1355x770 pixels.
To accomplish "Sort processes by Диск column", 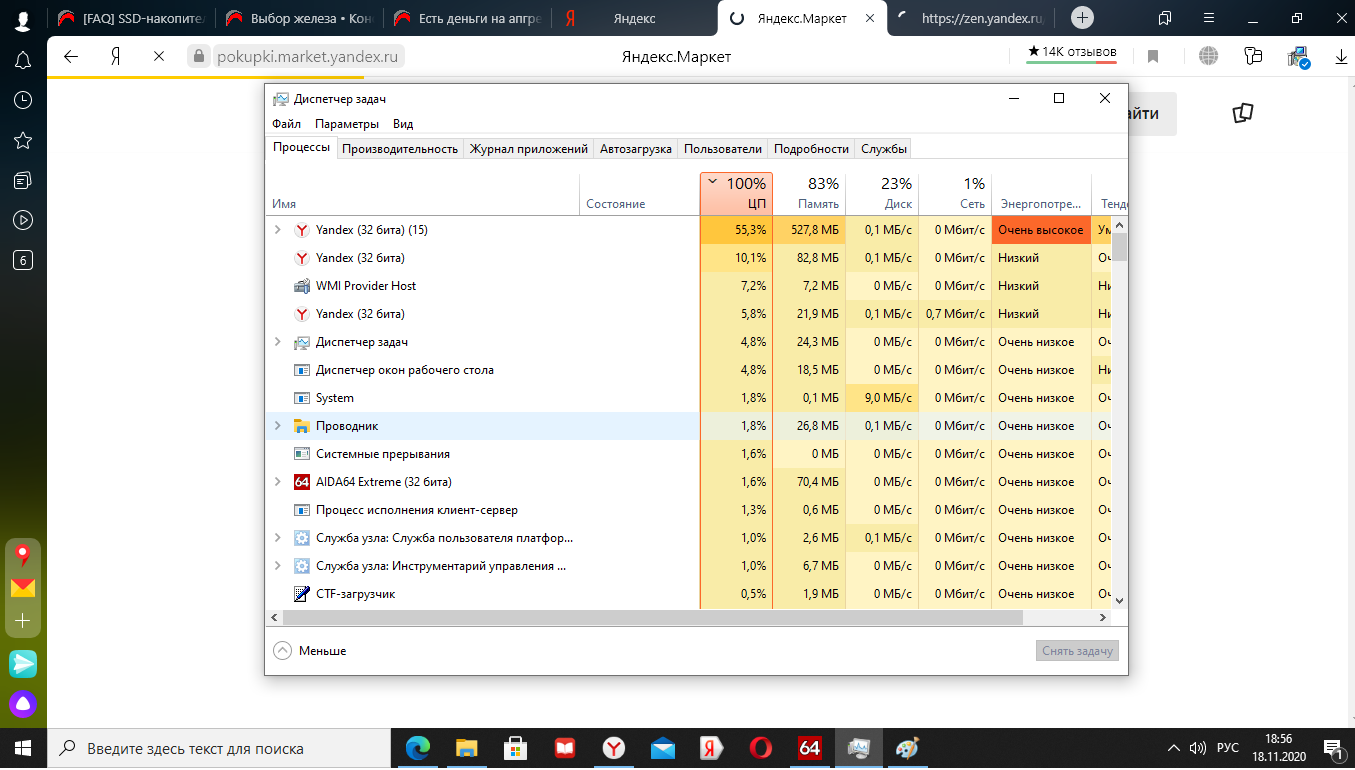I will [882, 194].
